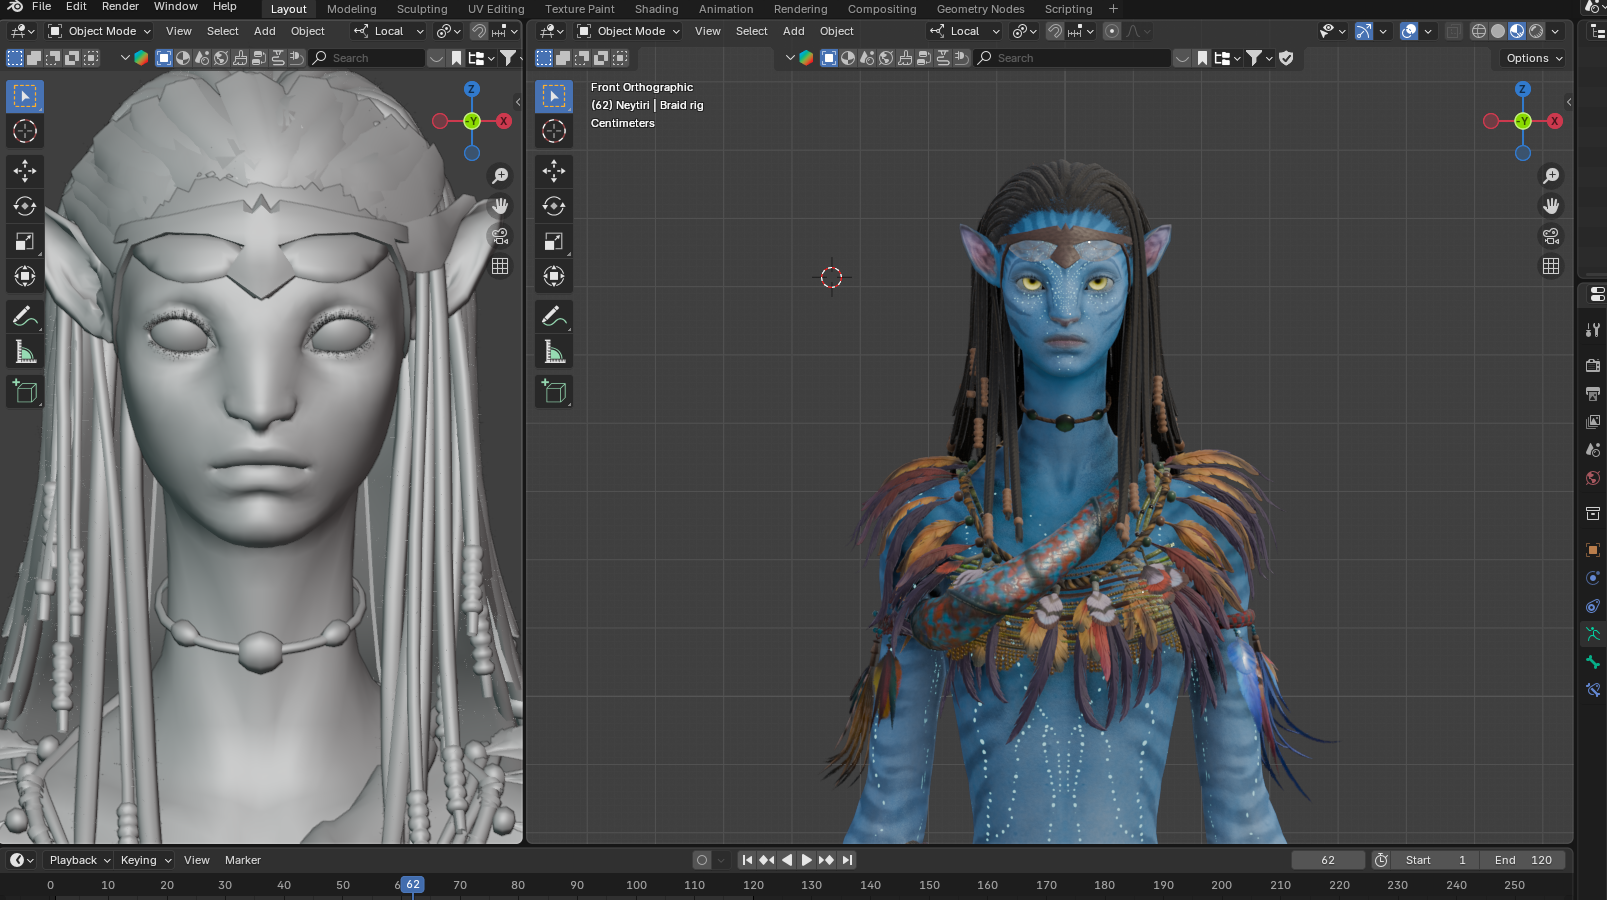The image size is (1607, 900).
Task: Enable auto keying record button
Action: [702, 860]
